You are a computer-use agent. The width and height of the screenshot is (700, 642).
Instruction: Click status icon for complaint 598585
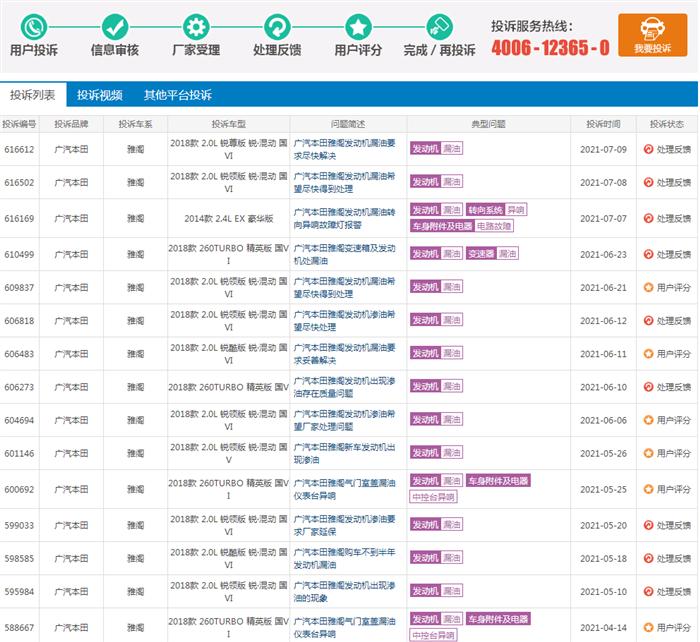pyautogui.click(x=649, y=558)
